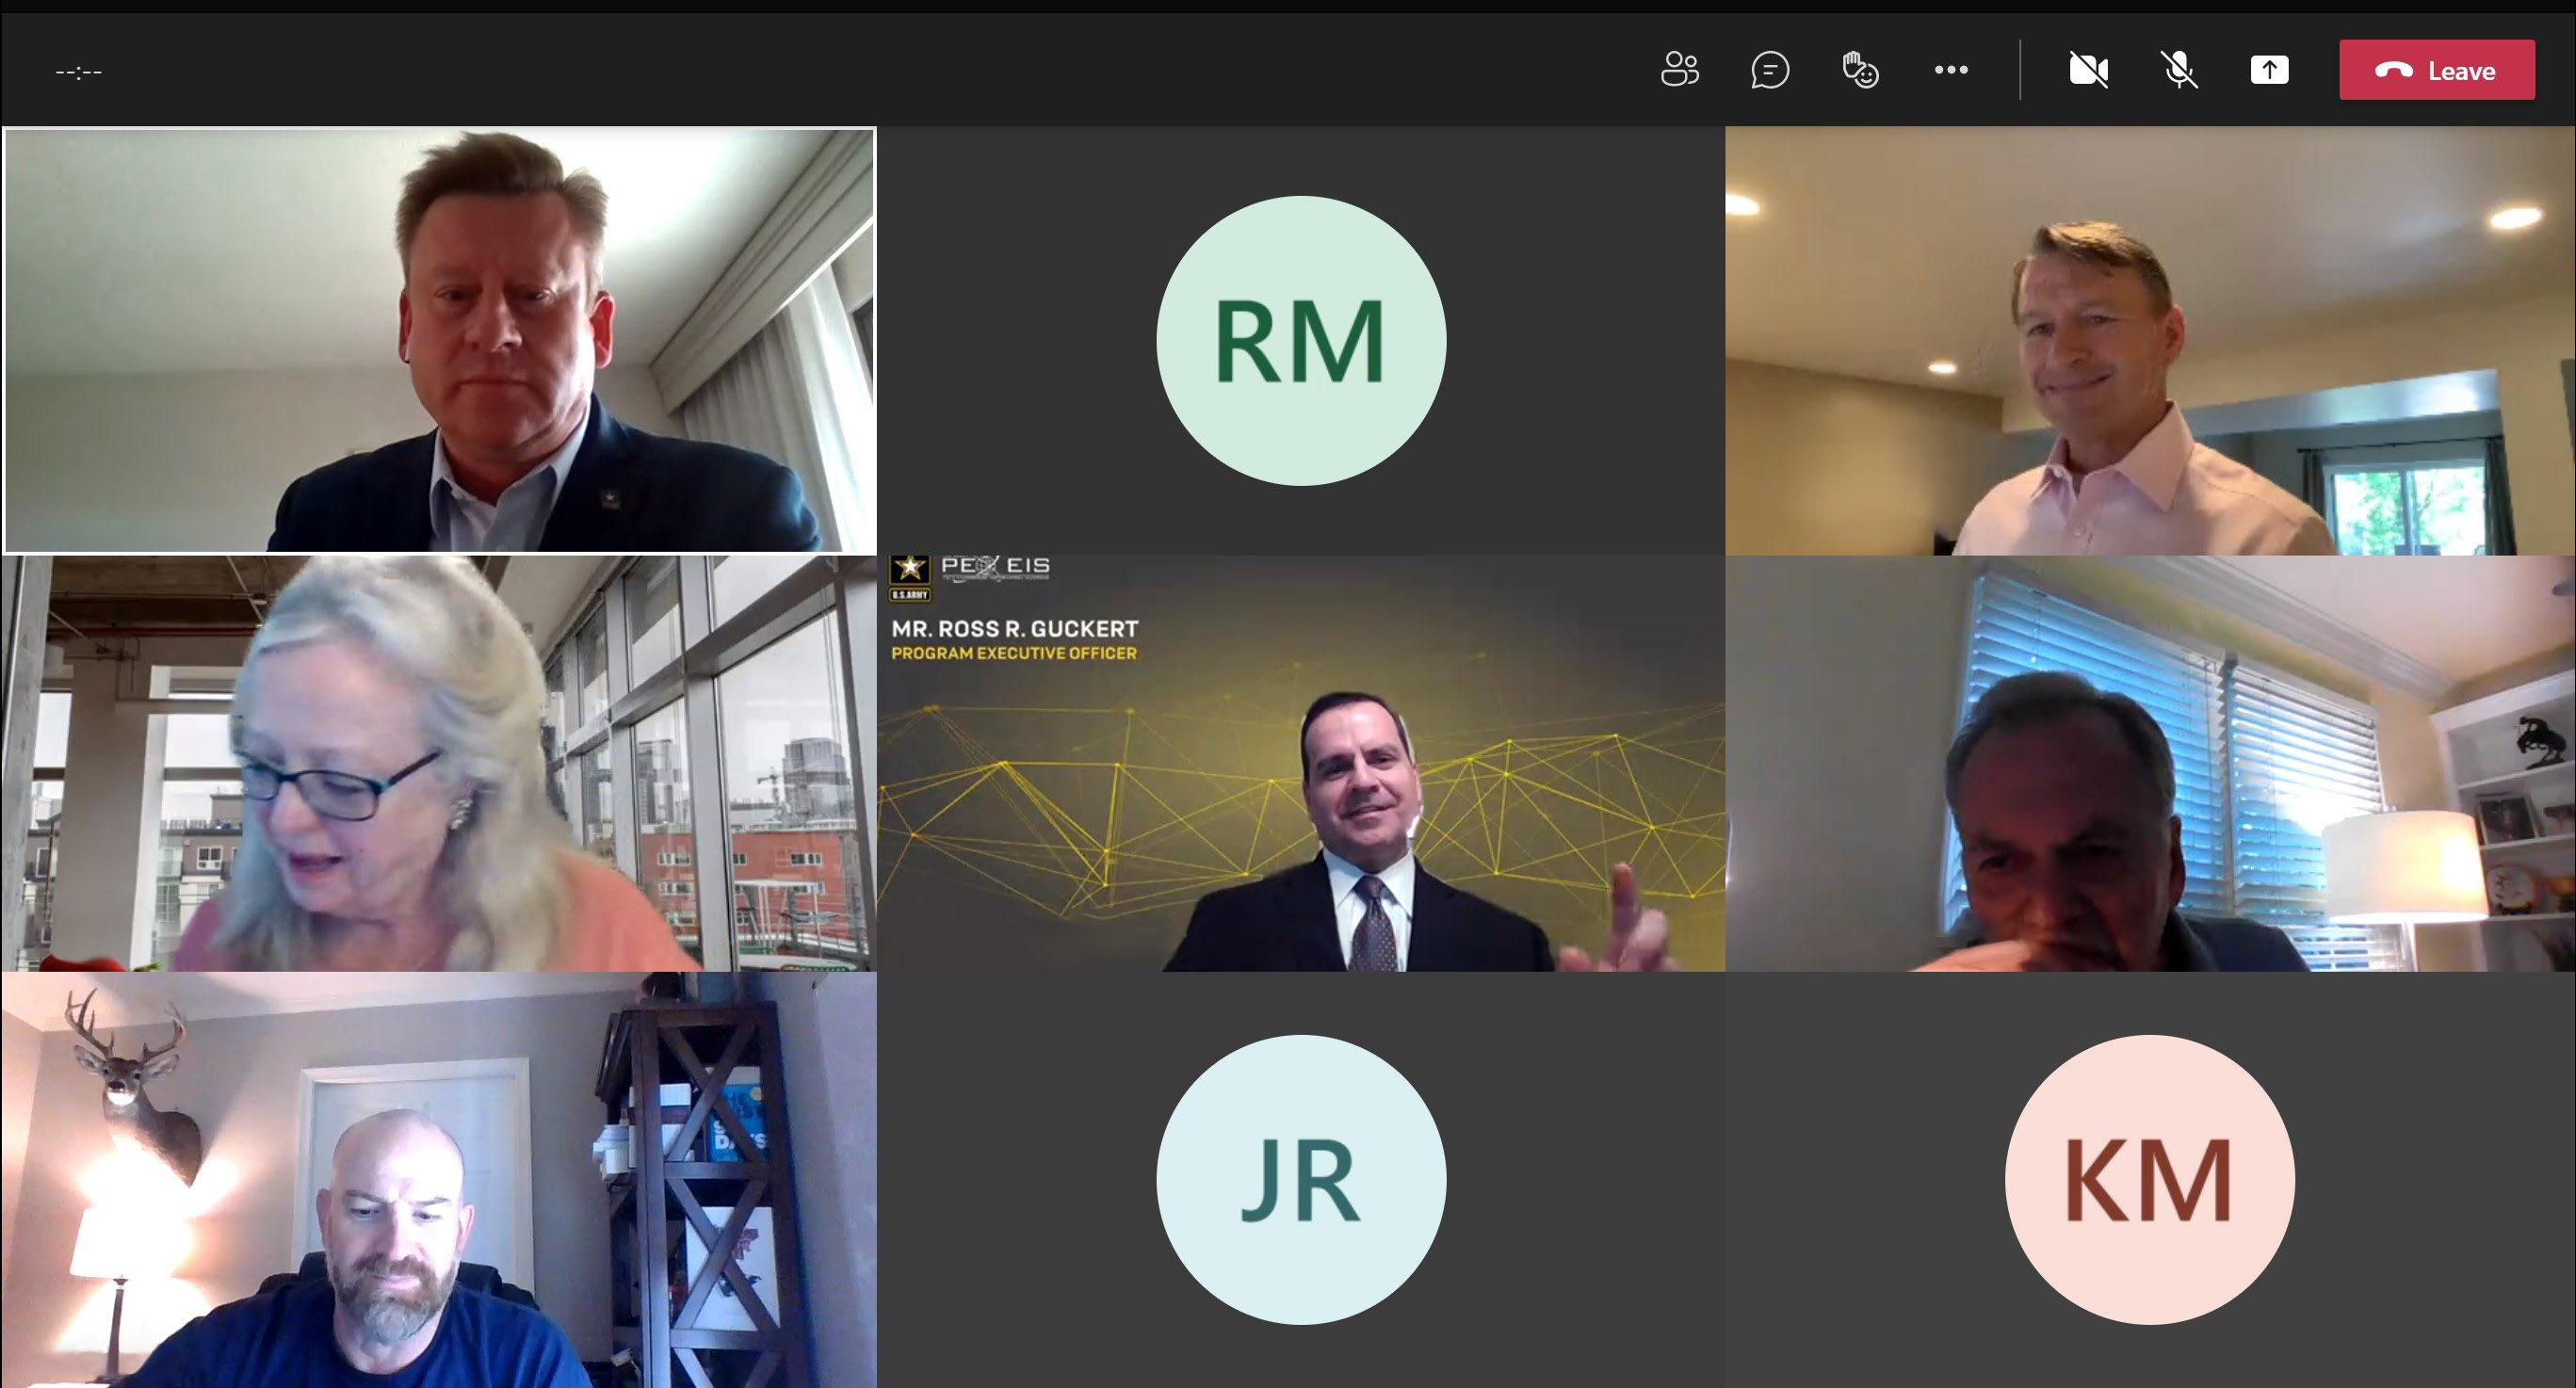Turn the camera on

[2088, 70]
